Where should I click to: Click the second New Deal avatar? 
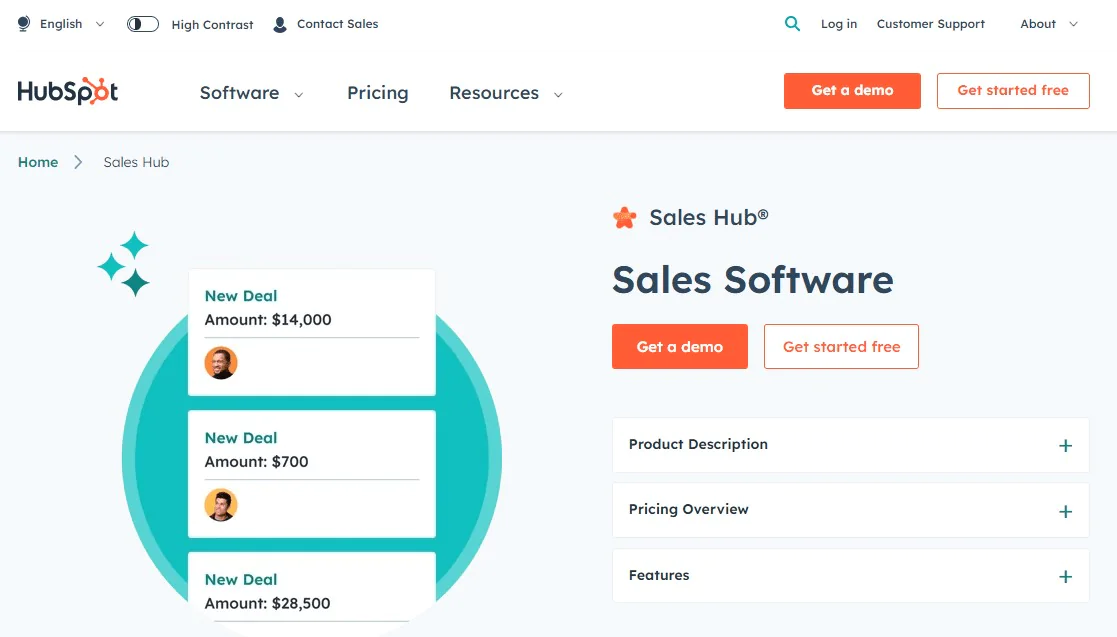tap(221, 505)
